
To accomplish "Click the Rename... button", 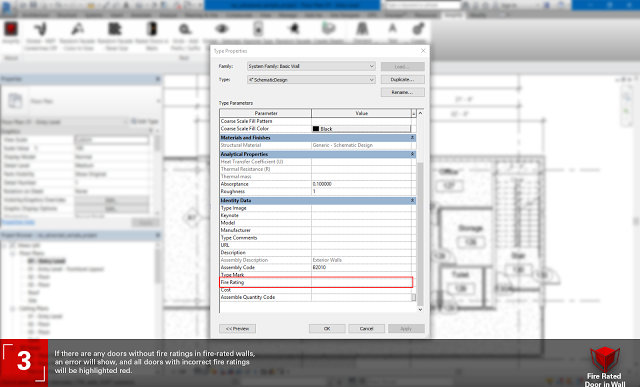I will coord(402,92).
